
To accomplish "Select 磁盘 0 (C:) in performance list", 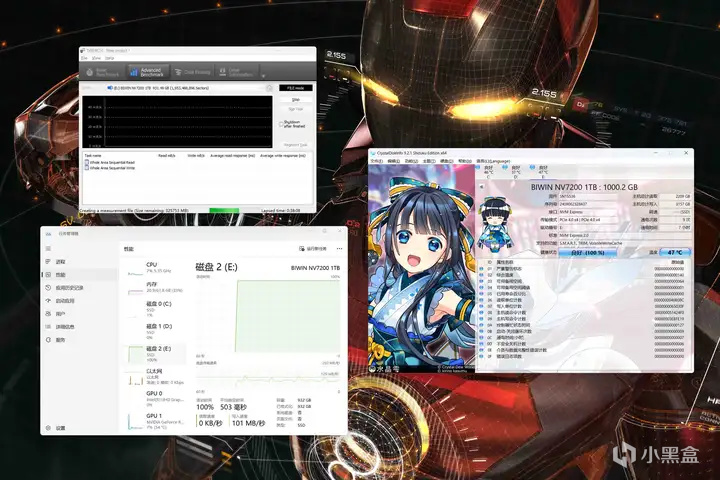I will (x=154, y=309).
